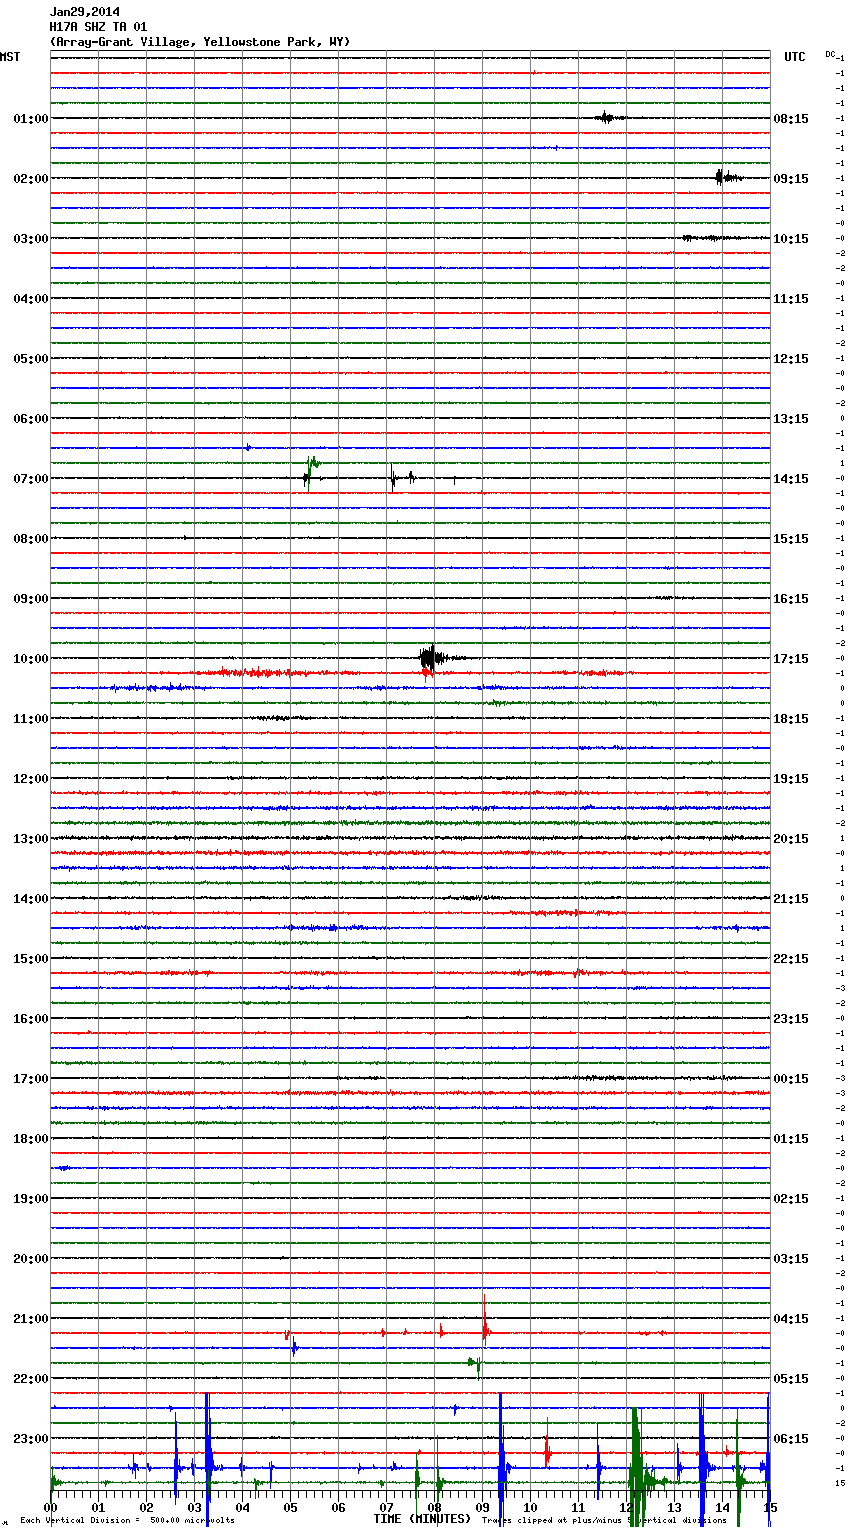Select the 05:00 MST row label

point(31,359)
